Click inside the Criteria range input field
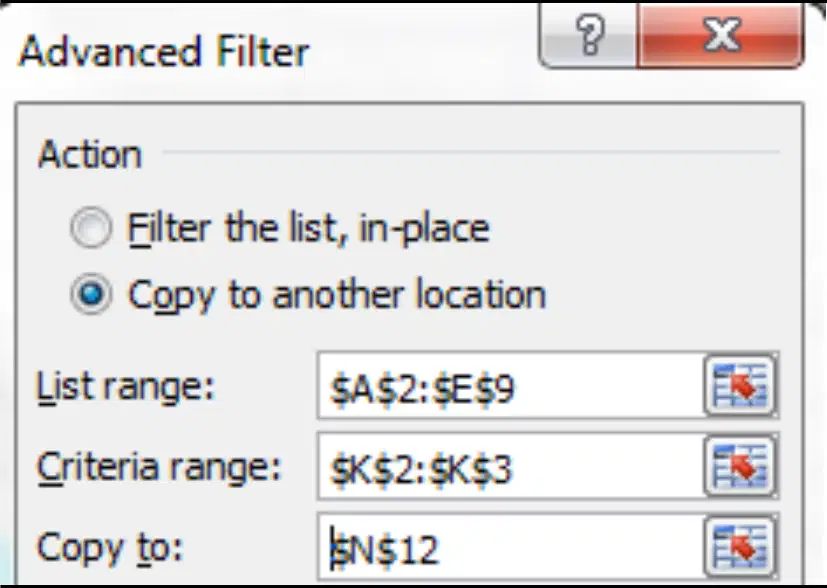 click(511, 466)
